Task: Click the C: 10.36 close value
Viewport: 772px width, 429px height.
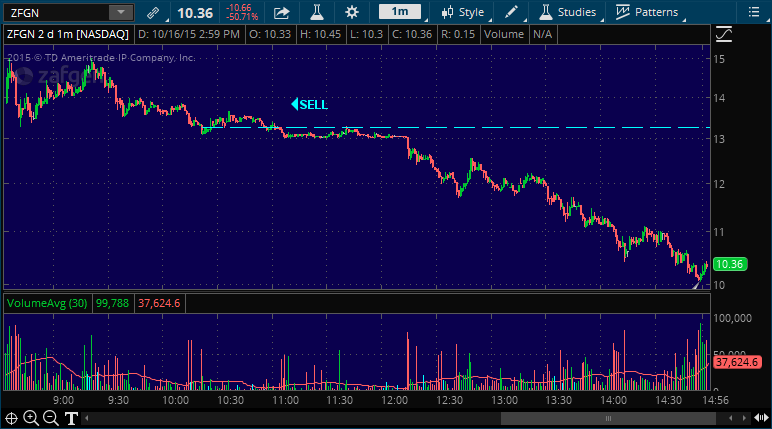Action: [412, 34]
